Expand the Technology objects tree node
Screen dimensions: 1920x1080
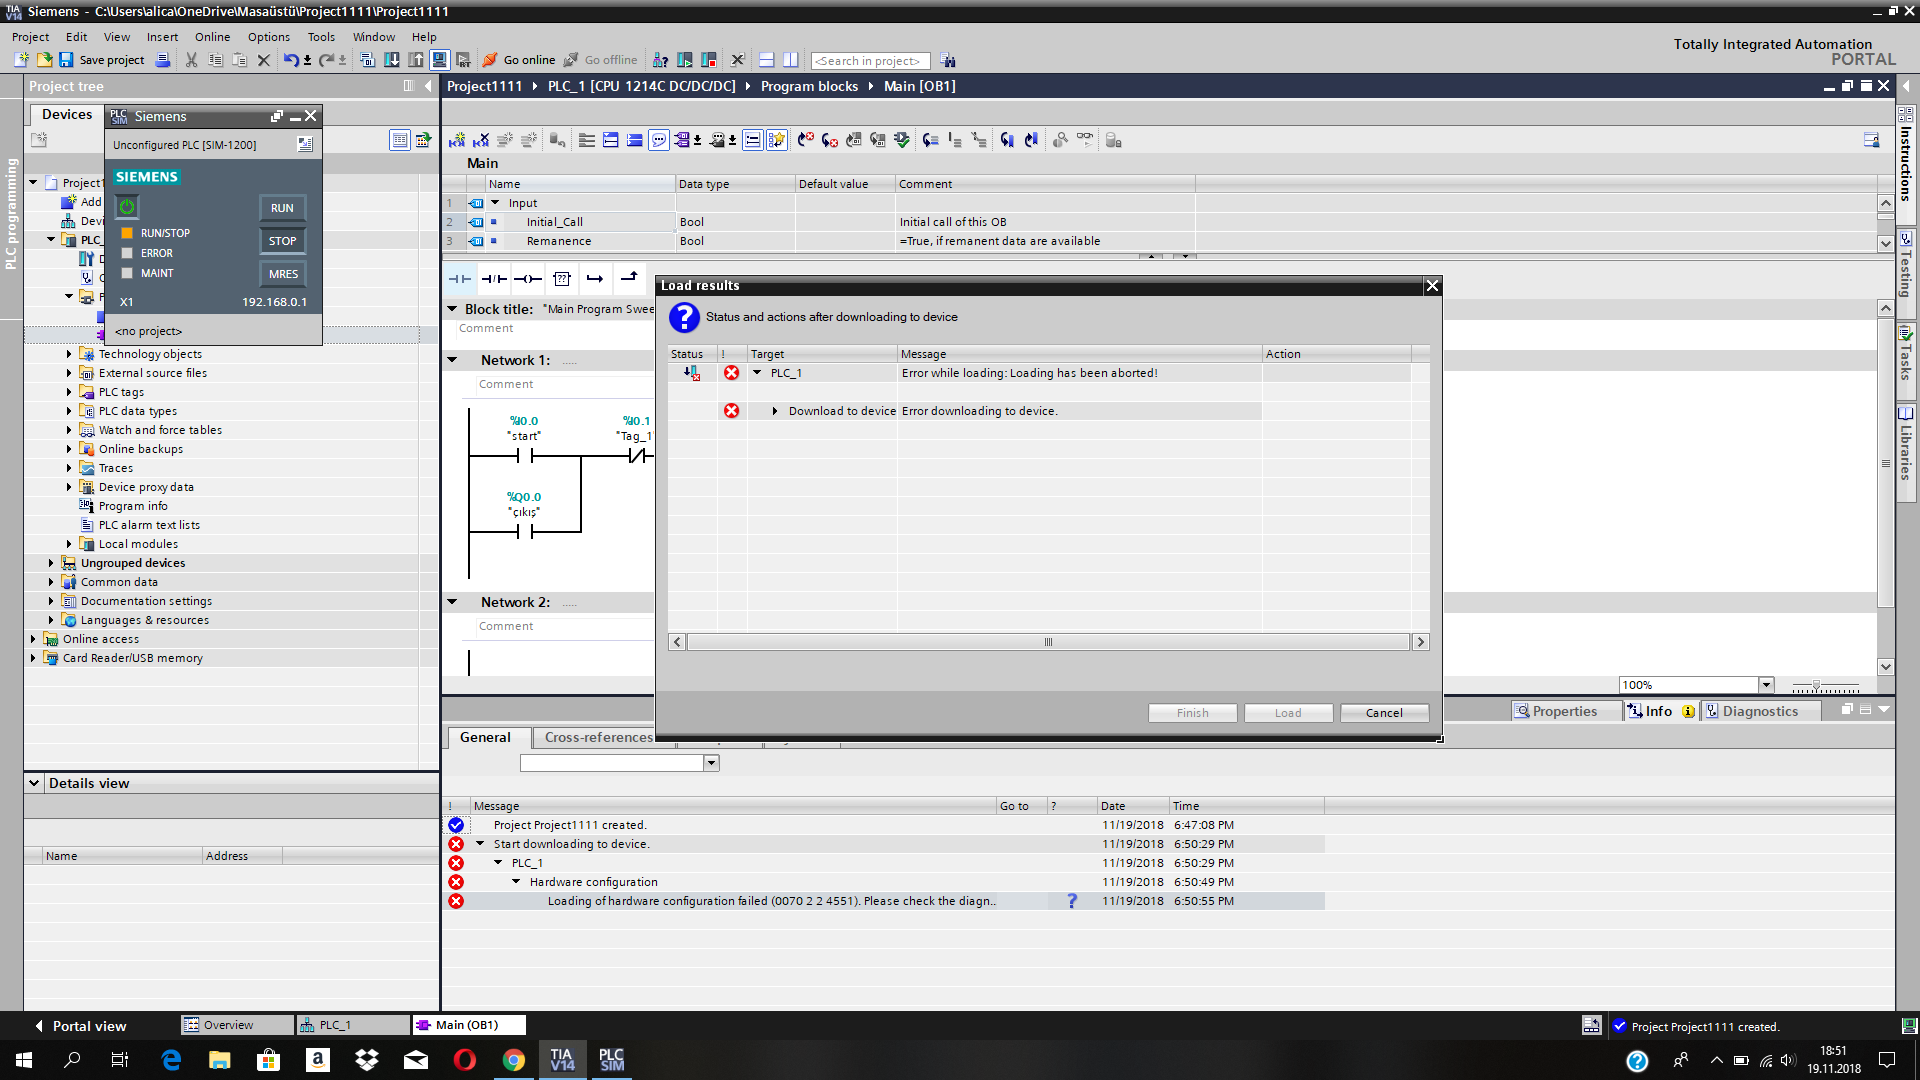click(x=69, y=354)
